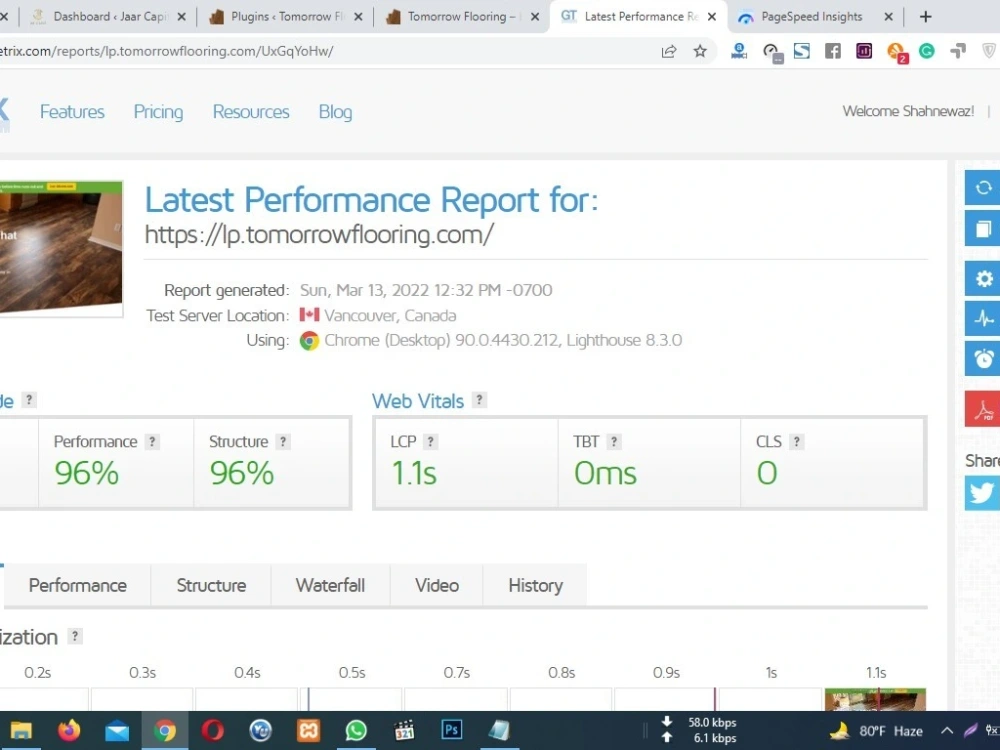1000x750 pixels.
Task: Open new browser tab with plus
Action: coord(925,17)
